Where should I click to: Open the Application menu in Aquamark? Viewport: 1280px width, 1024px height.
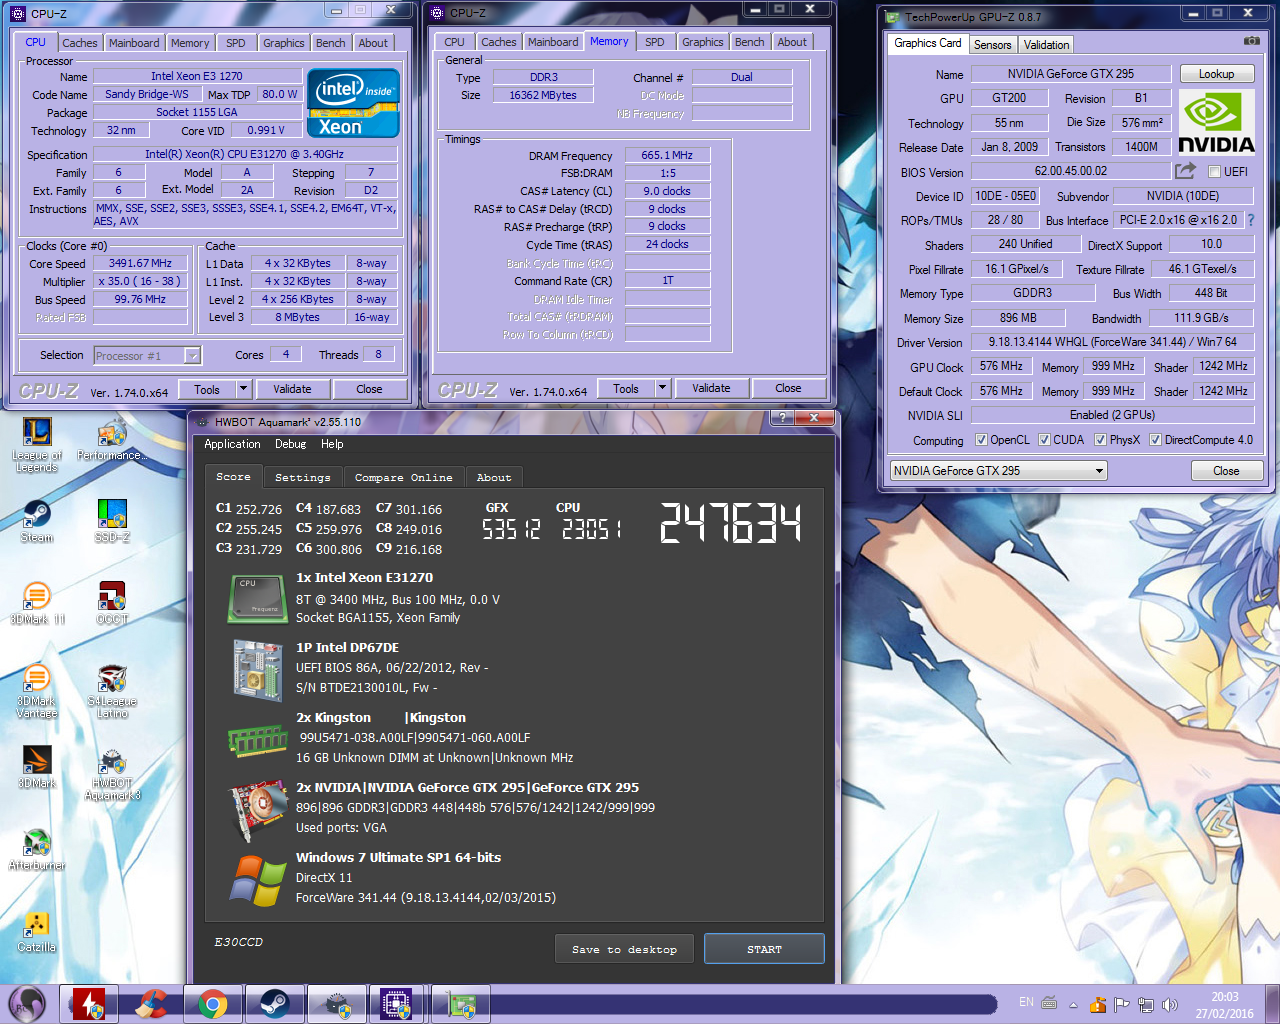click(x=232, y=444)
